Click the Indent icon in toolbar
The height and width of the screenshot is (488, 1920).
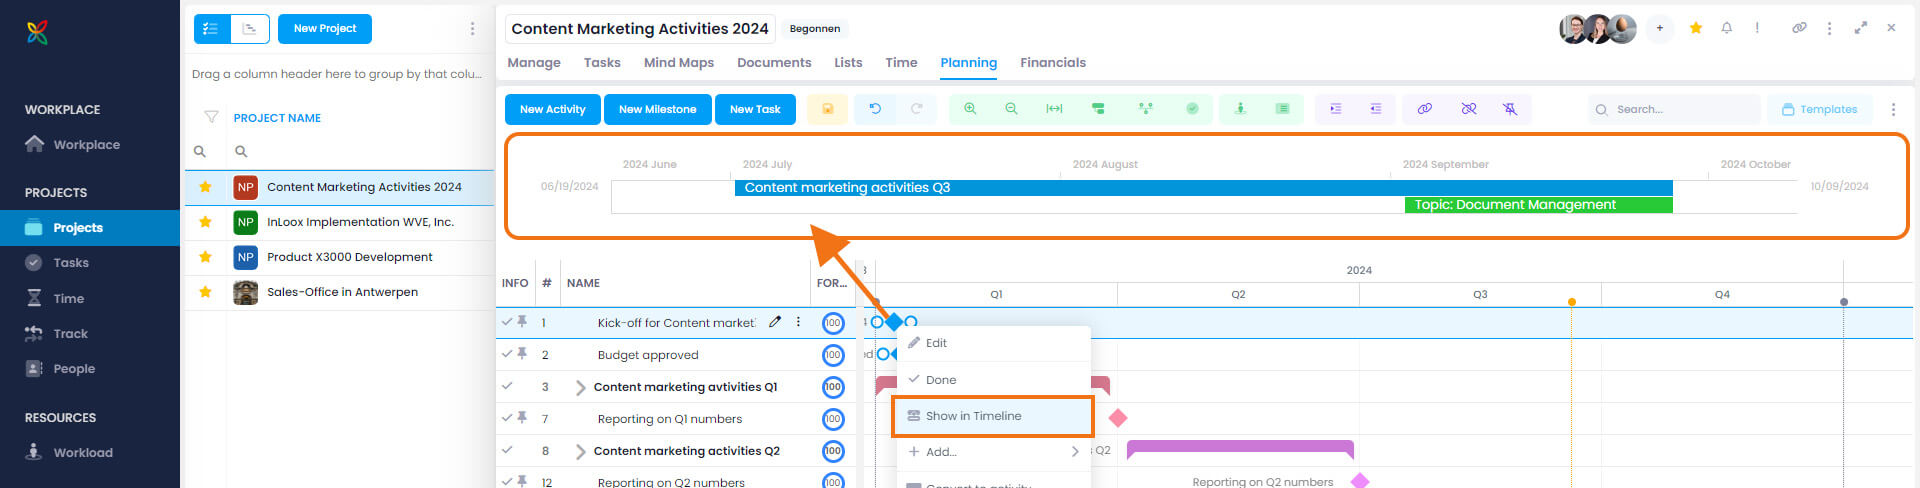1335,109
